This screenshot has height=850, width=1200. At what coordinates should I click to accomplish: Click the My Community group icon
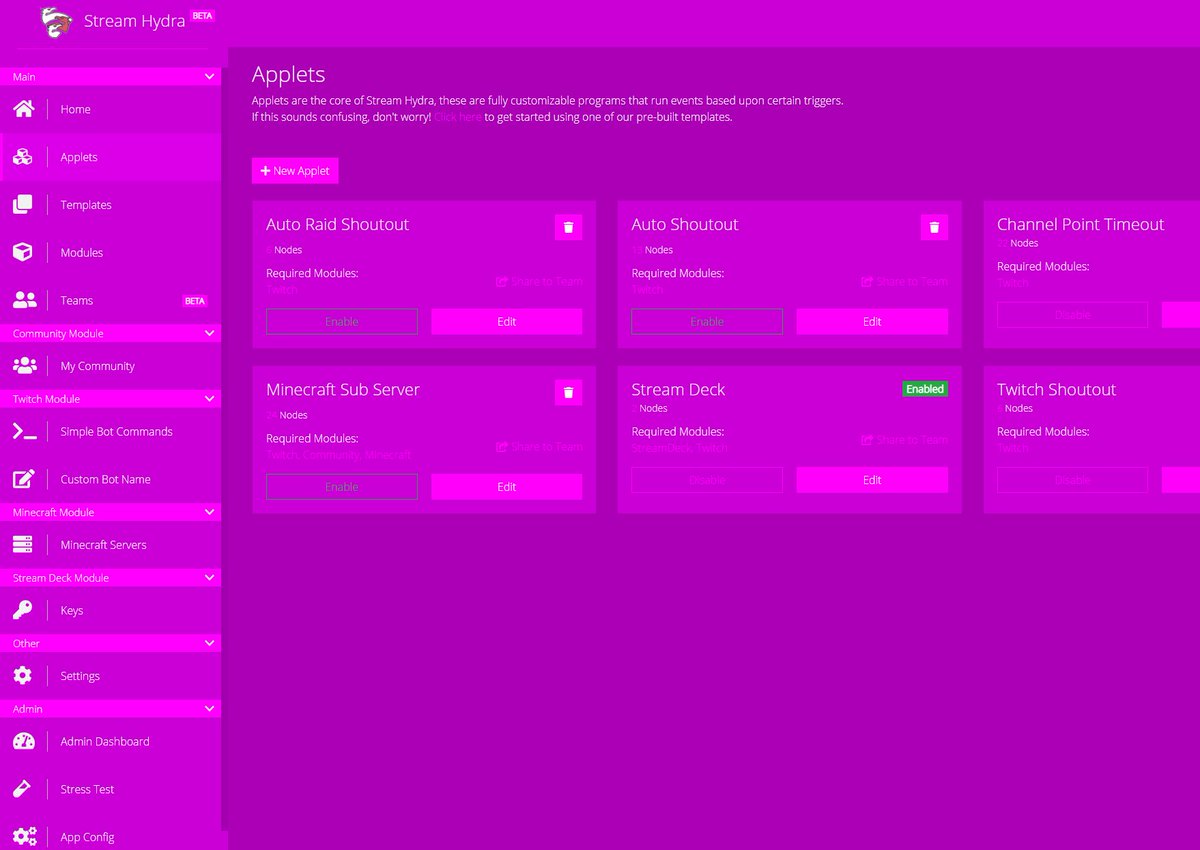[24, 365]
